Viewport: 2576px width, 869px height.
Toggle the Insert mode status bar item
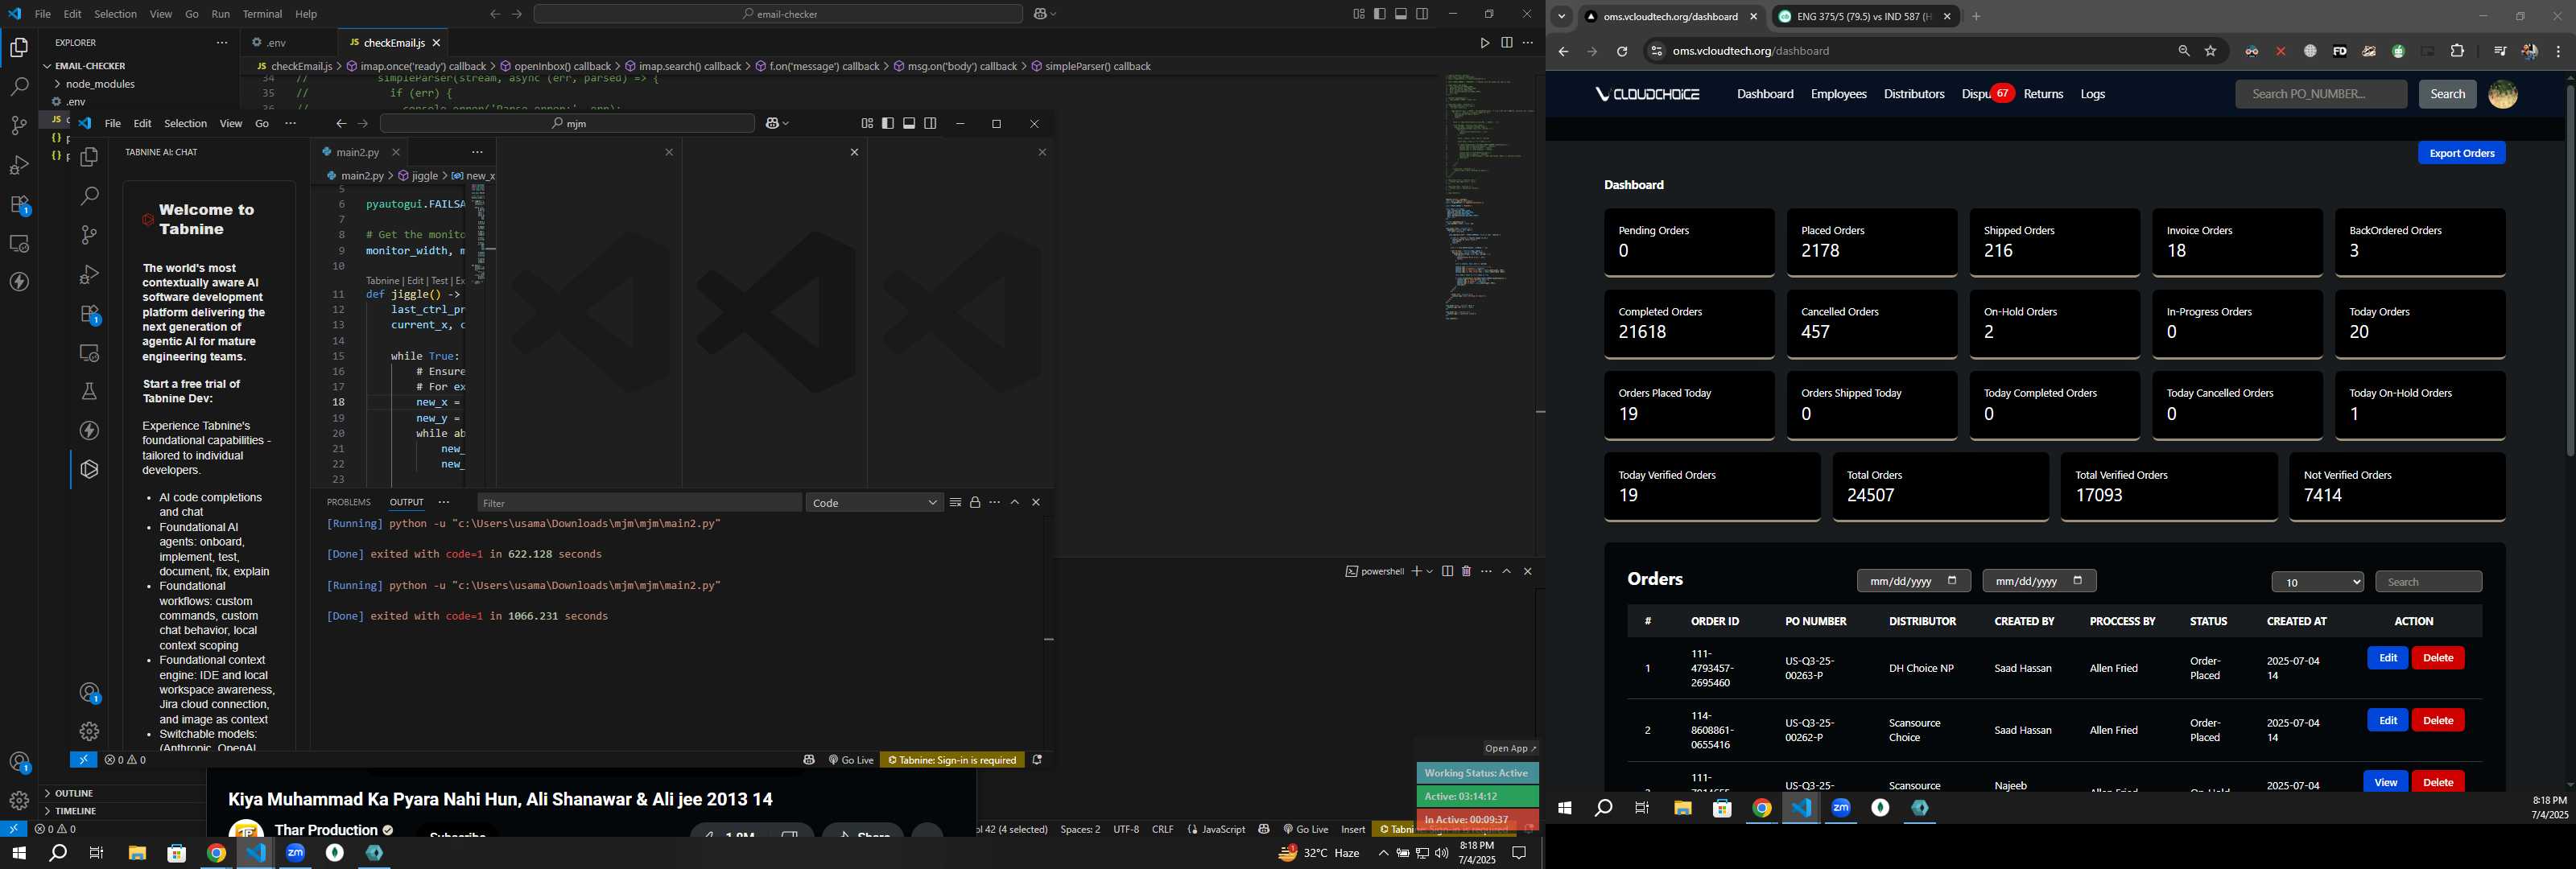click(x=1353, y=829)
